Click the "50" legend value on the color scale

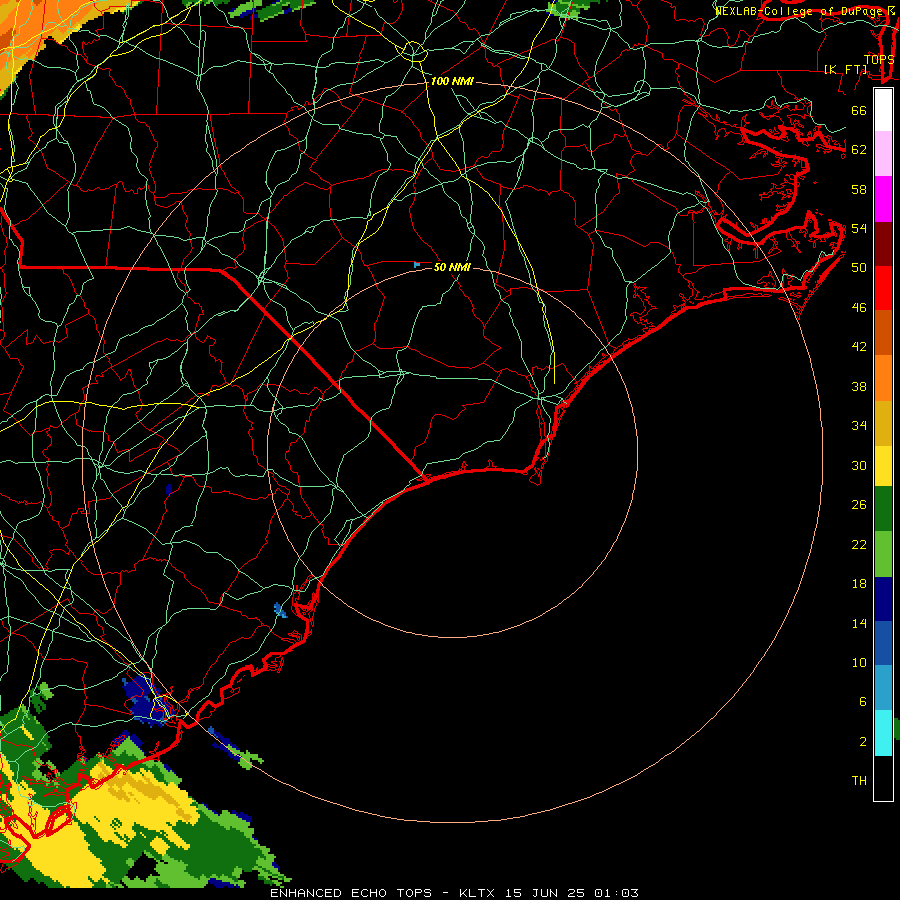click(859, 268)
